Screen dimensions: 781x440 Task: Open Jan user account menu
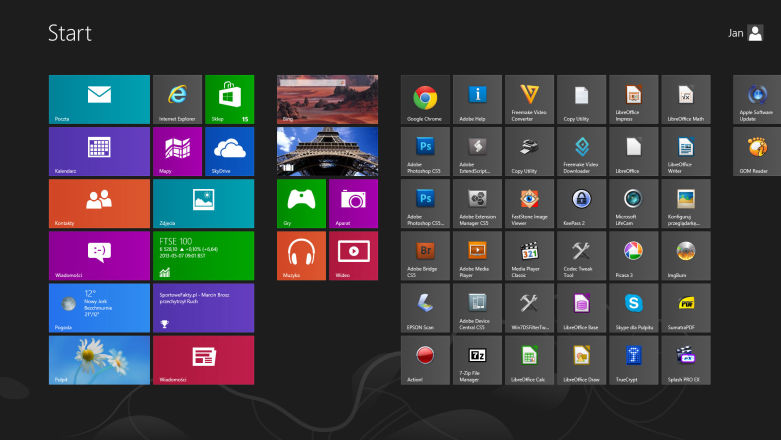pos(745,33)
